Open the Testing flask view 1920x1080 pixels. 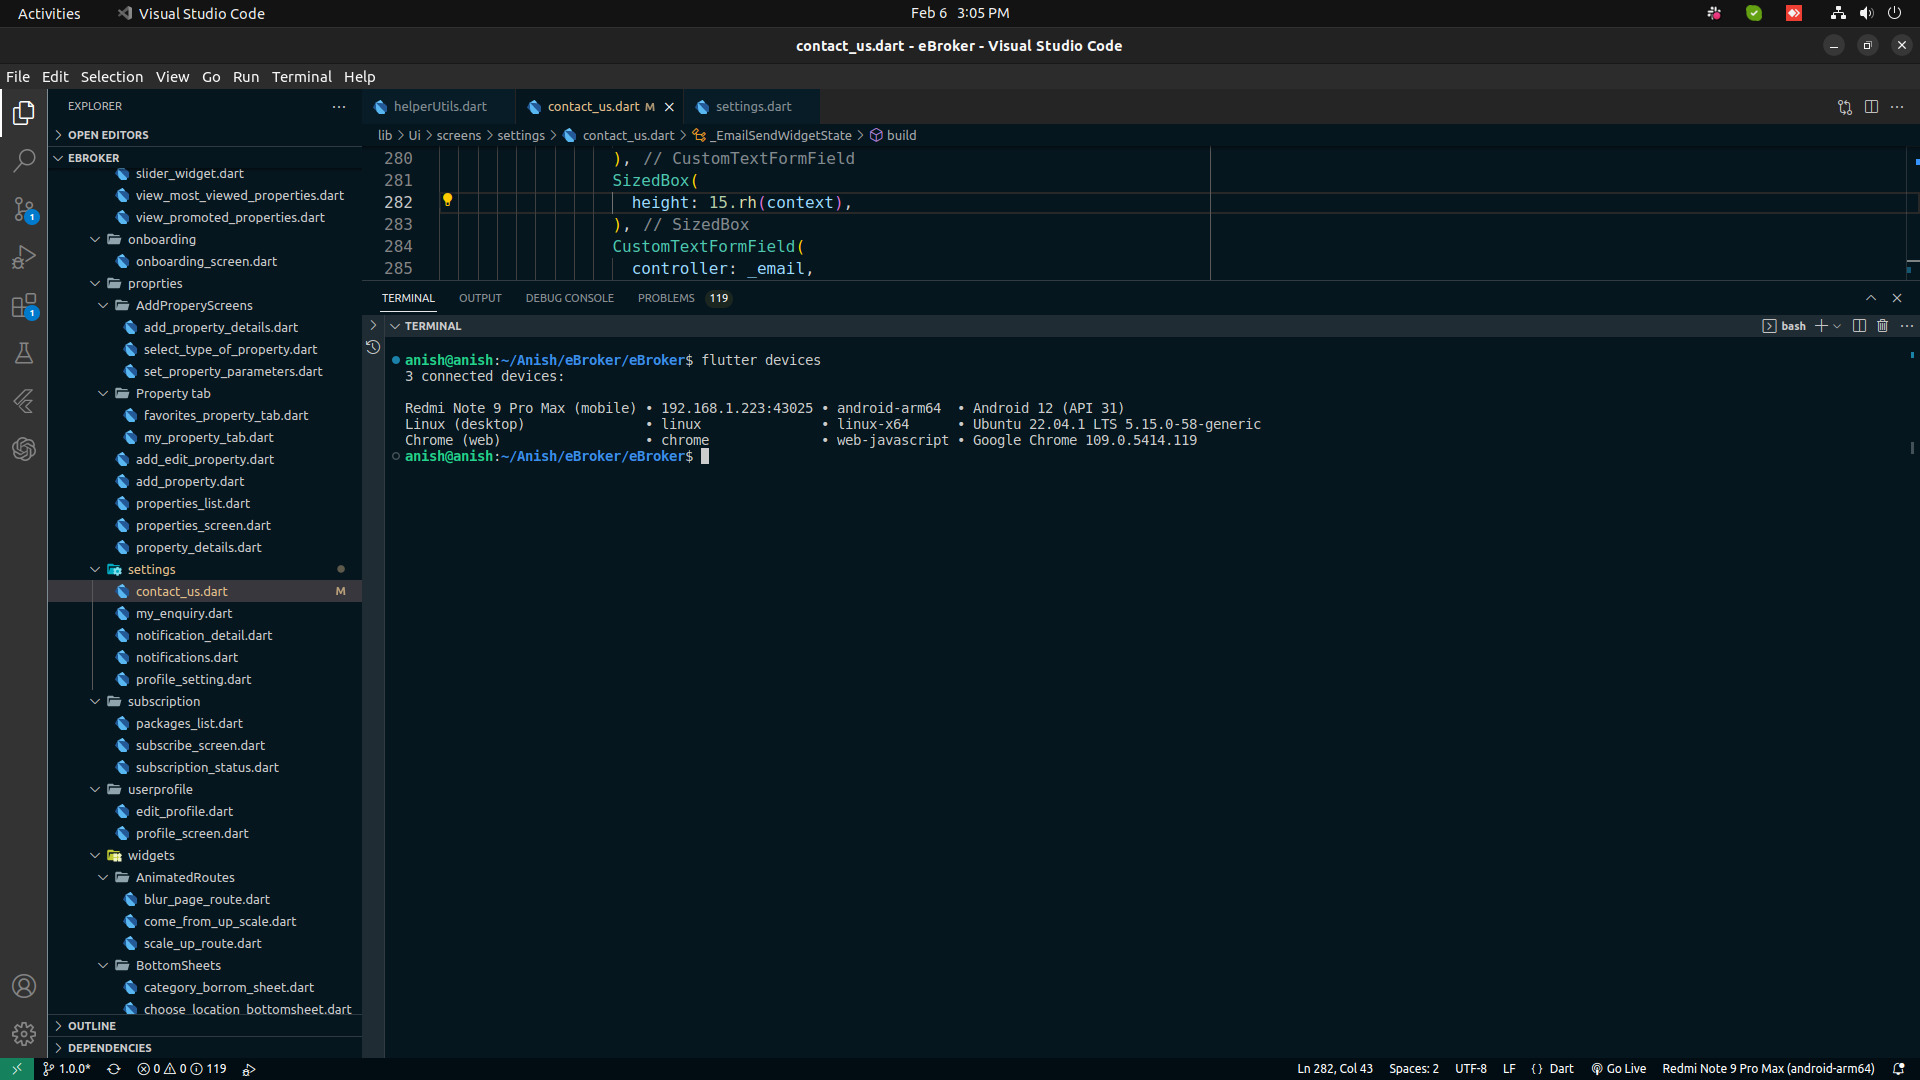[24, 353]
